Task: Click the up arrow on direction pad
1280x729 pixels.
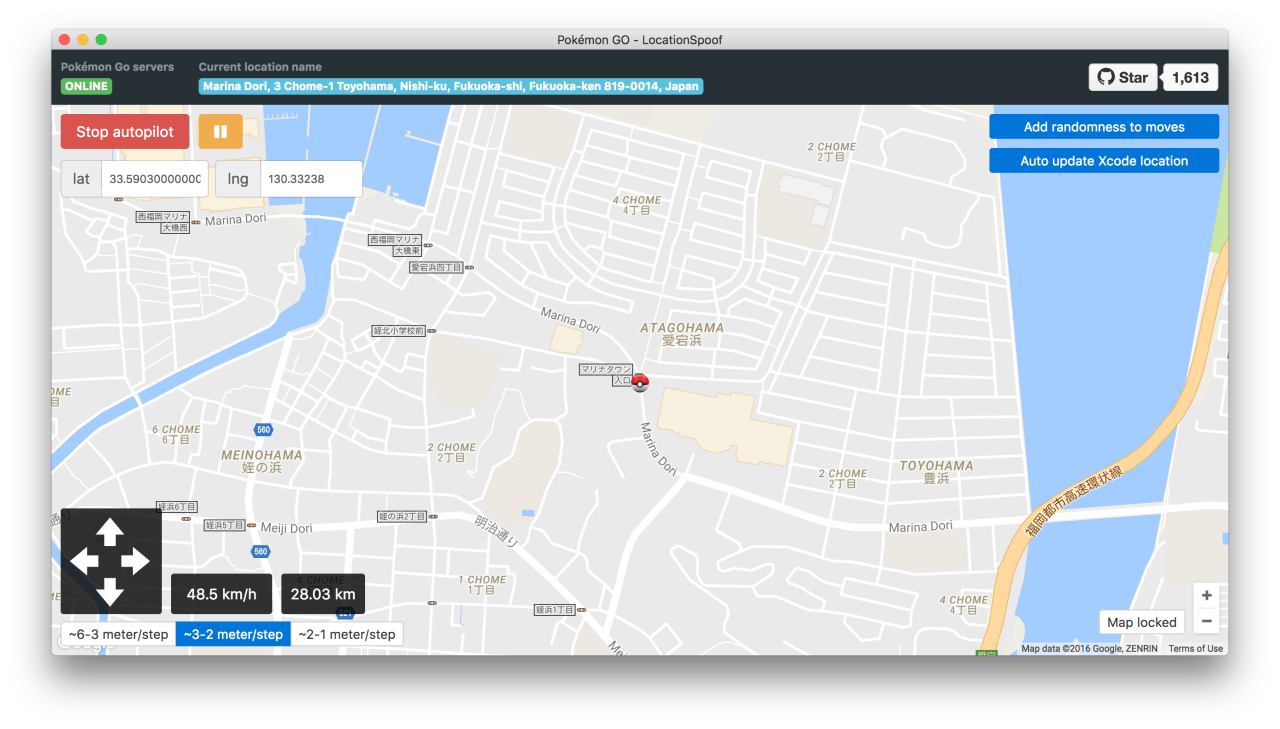Action: [x=110, y=531]
